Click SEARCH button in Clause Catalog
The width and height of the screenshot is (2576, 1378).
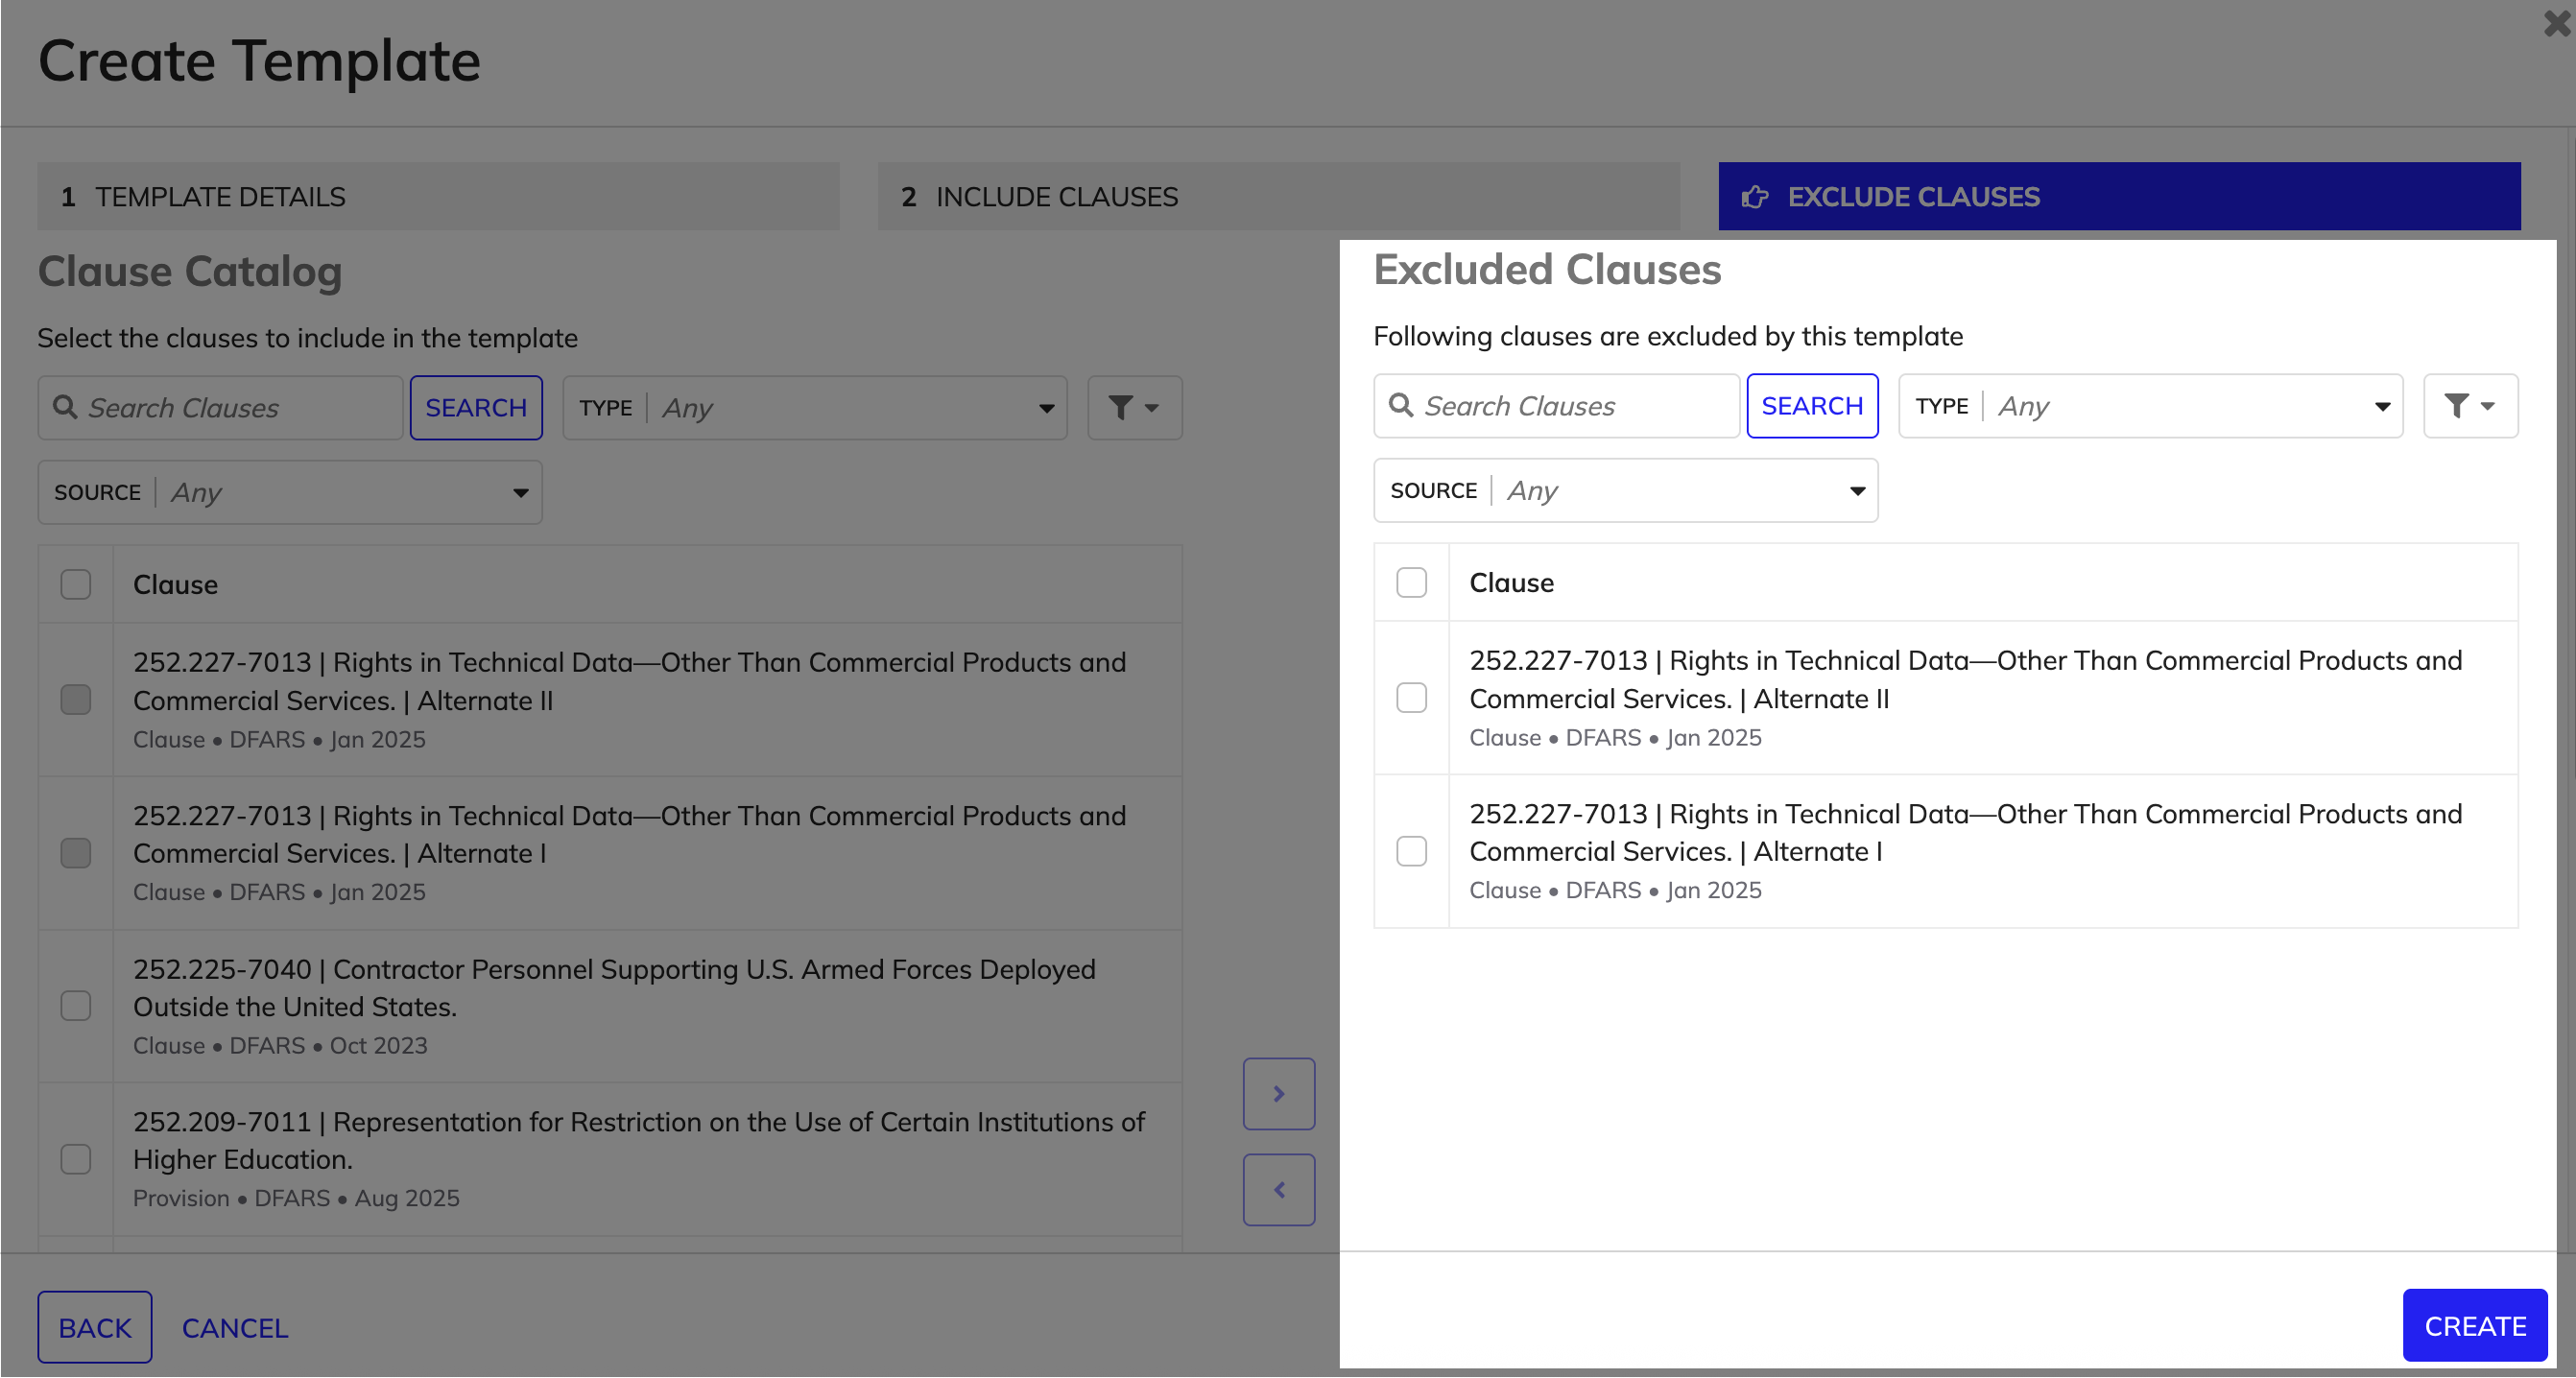click(476, 408)
